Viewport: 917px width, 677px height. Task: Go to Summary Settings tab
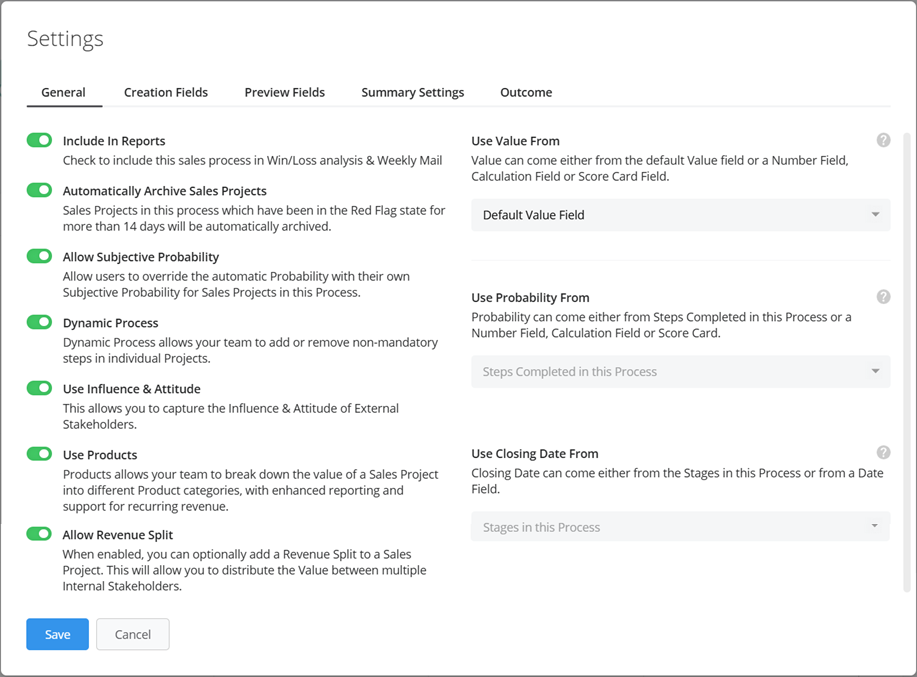(x=412, y=92)
